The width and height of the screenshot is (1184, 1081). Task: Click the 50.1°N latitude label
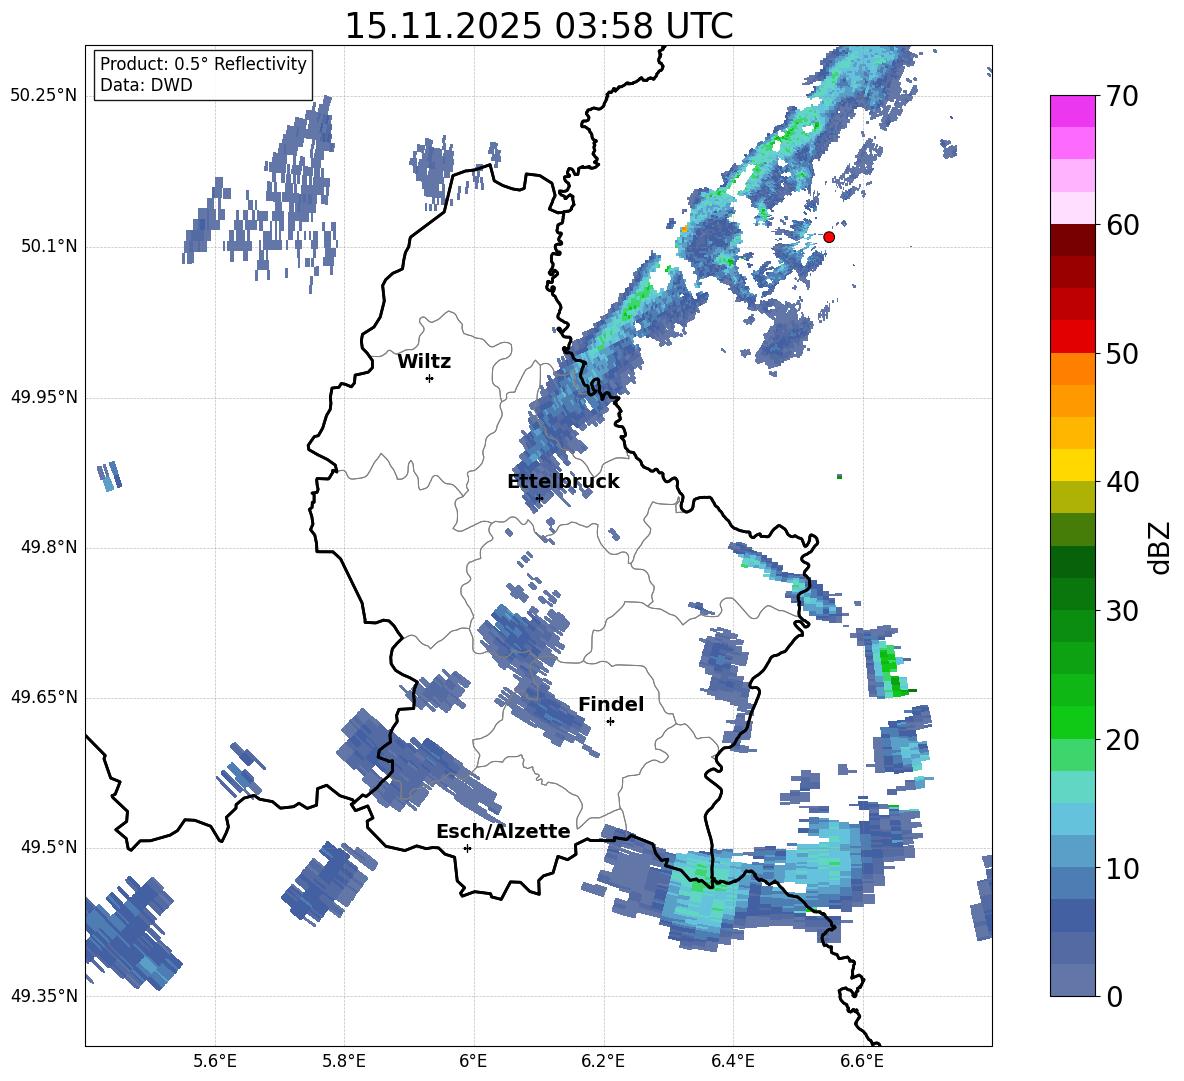click(49, 246)
